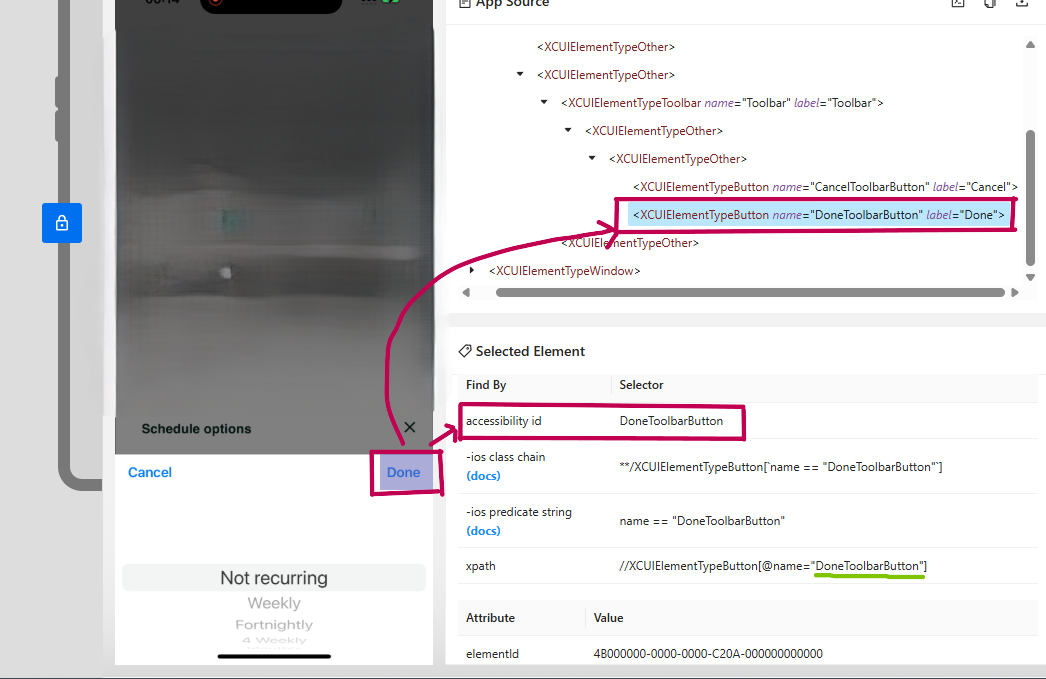
Task: Click the elementId value 4B000000-0000-0000-C20A-000000000000
Action: click(708, 654)
